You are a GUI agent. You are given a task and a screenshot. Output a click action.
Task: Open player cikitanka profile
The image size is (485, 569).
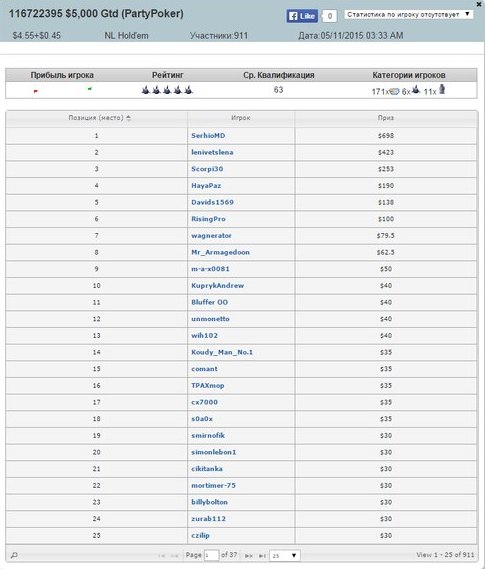[207, 469]
